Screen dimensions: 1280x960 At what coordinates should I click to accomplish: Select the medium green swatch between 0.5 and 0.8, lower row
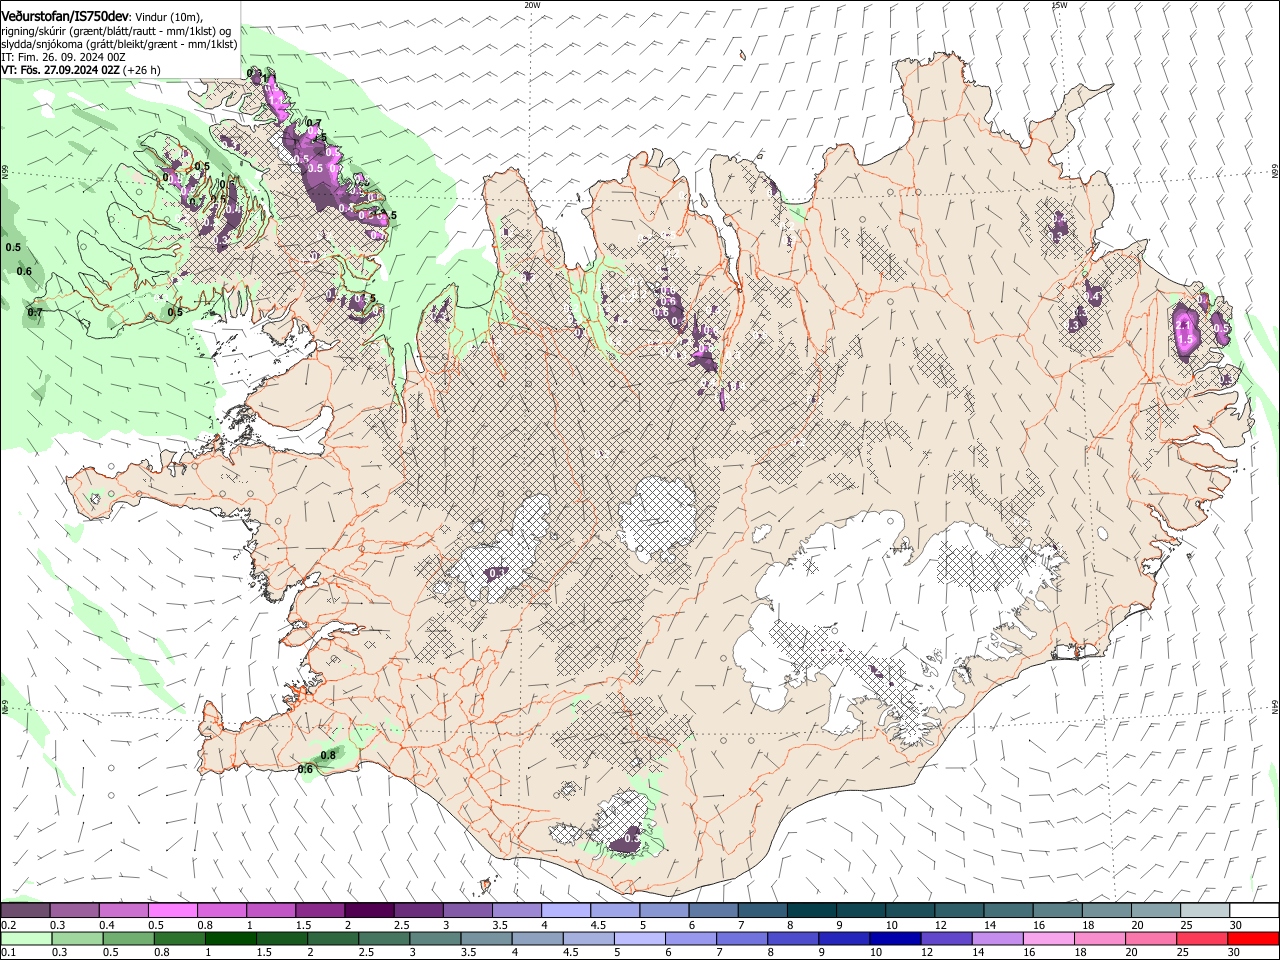[128, 938]
